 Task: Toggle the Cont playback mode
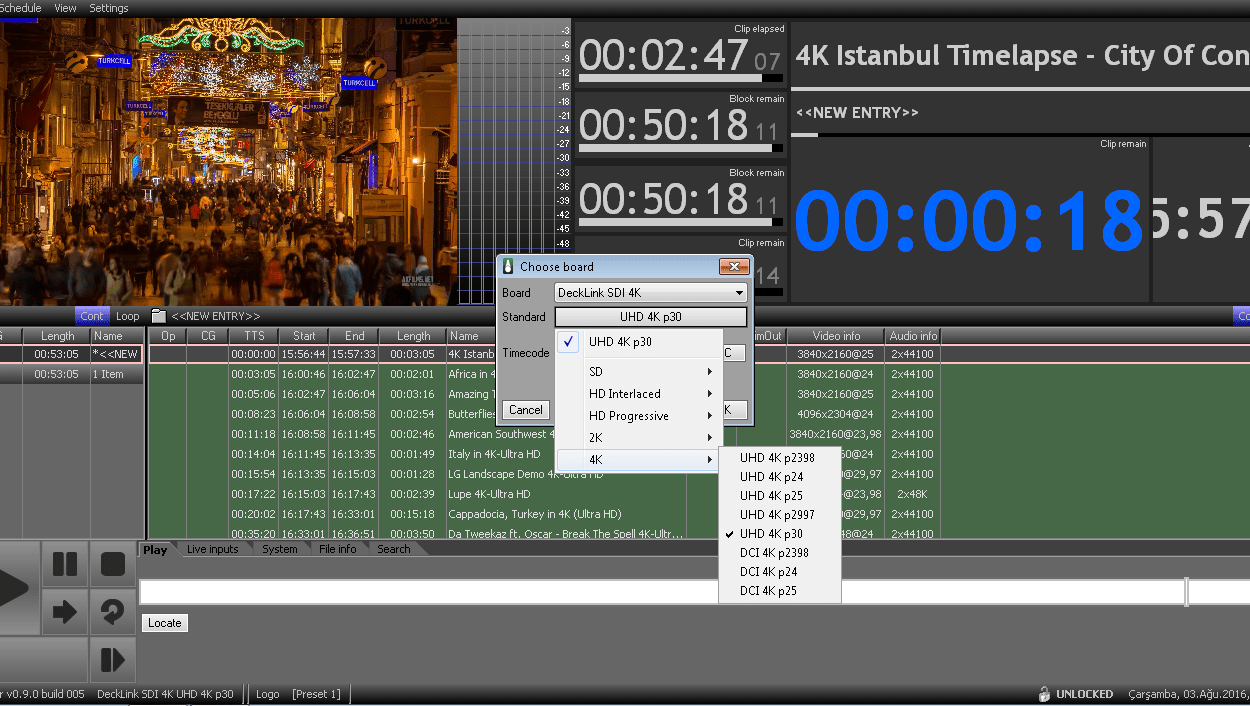click(92, 316)
